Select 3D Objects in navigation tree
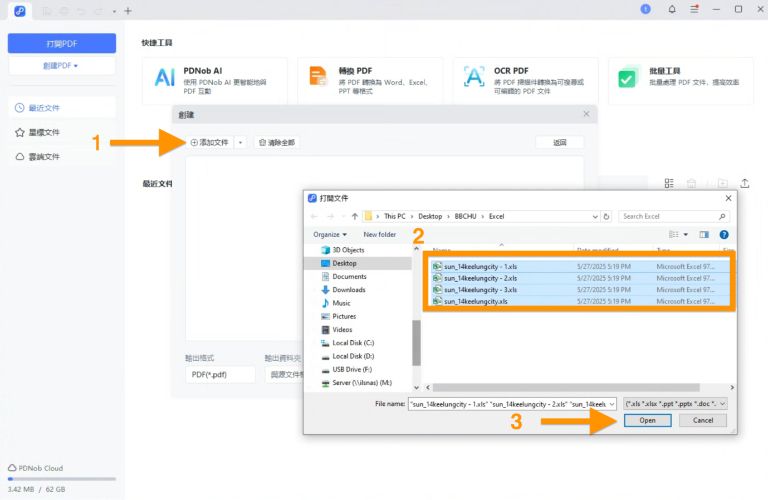 pyautogui.click(x=348, y=250)
